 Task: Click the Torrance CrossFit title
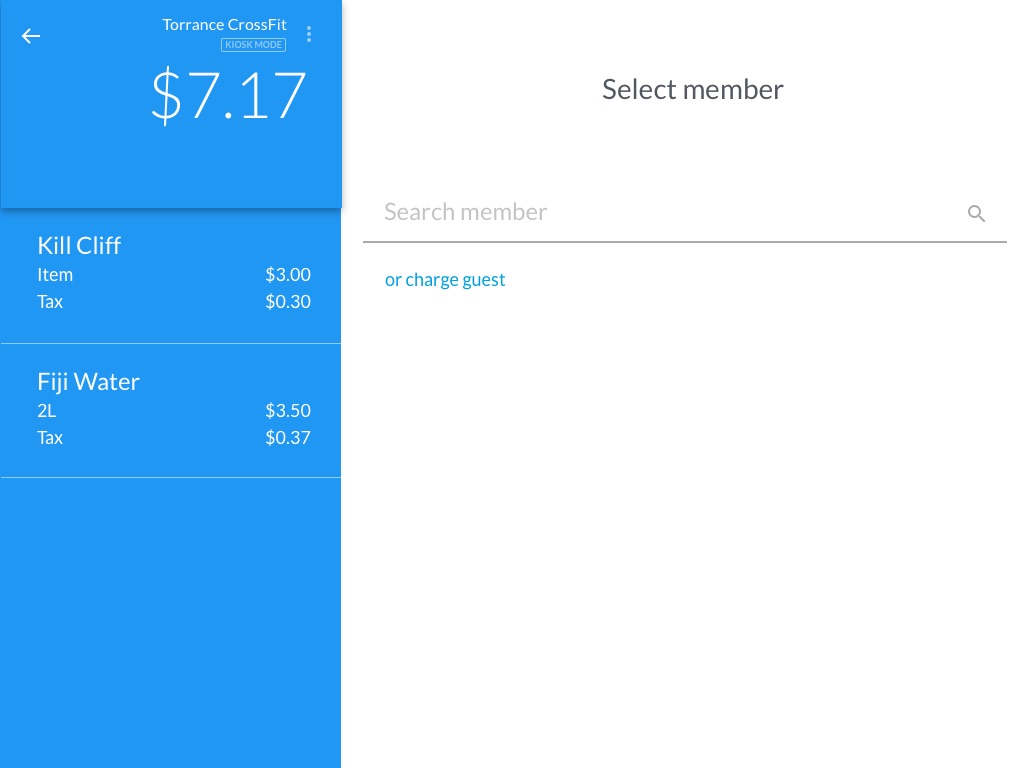coord(224,25)
